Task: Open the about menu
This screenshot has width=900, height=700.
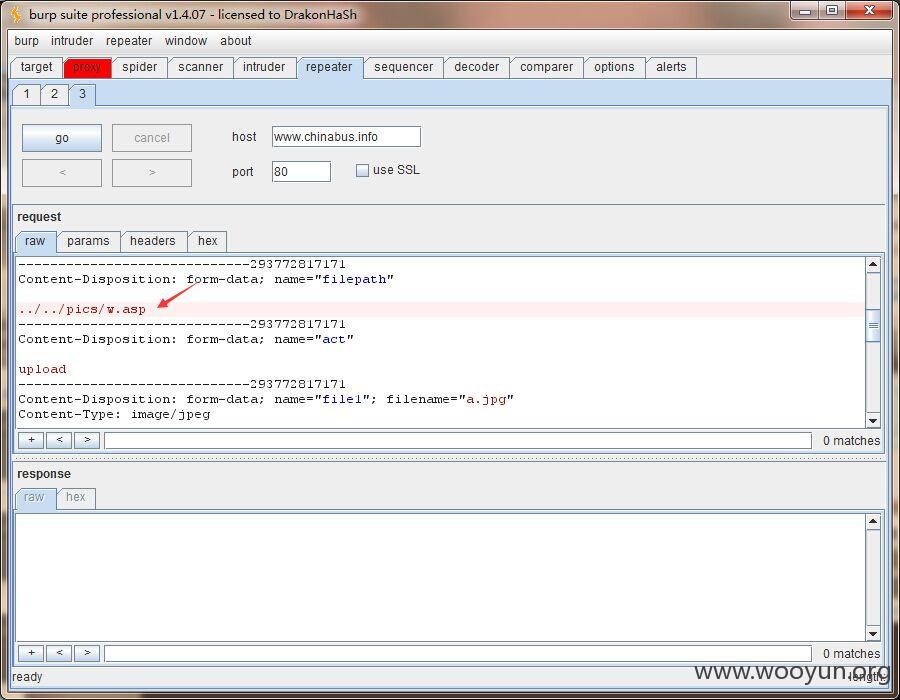Action: [235, 41]
